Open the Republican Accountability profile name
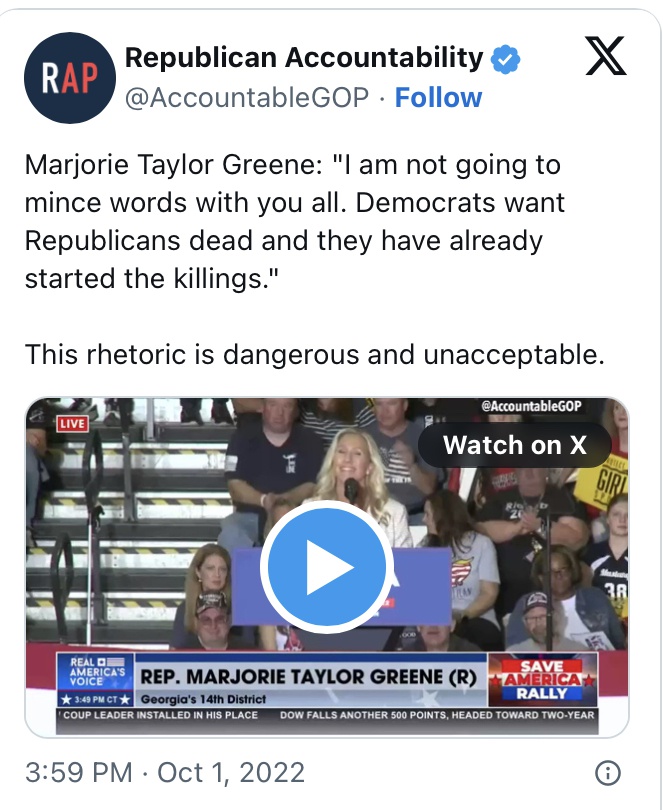This screenshot has height=810, width=663. click(303, 58)
